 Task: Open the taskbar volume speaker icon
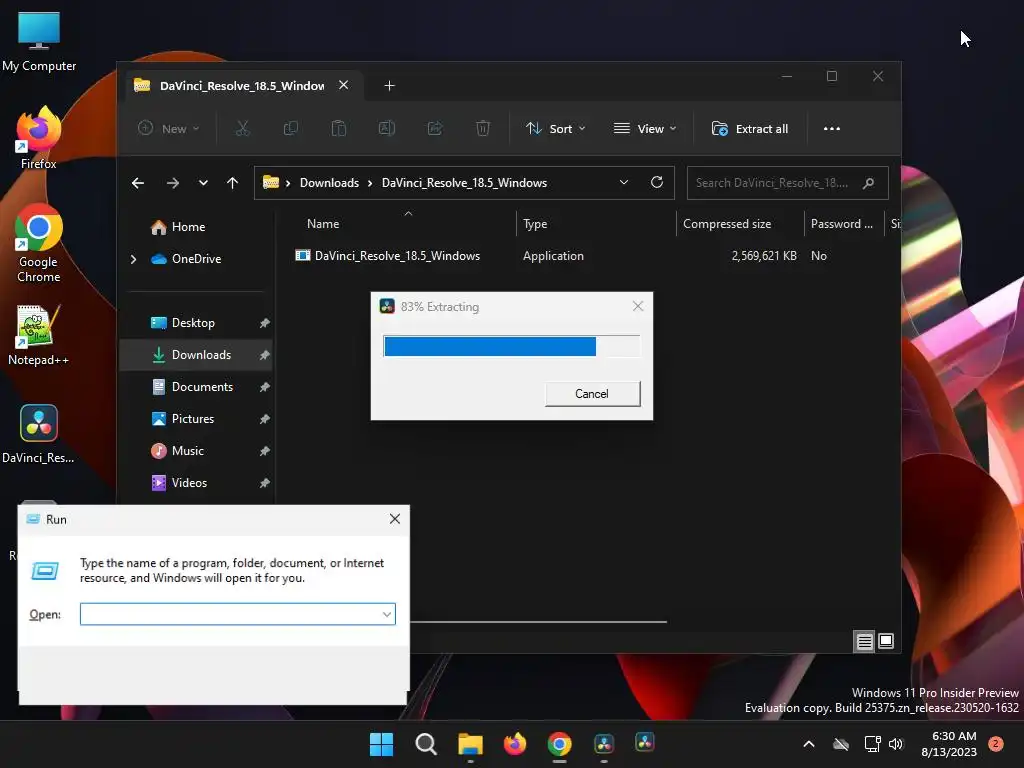896,744
